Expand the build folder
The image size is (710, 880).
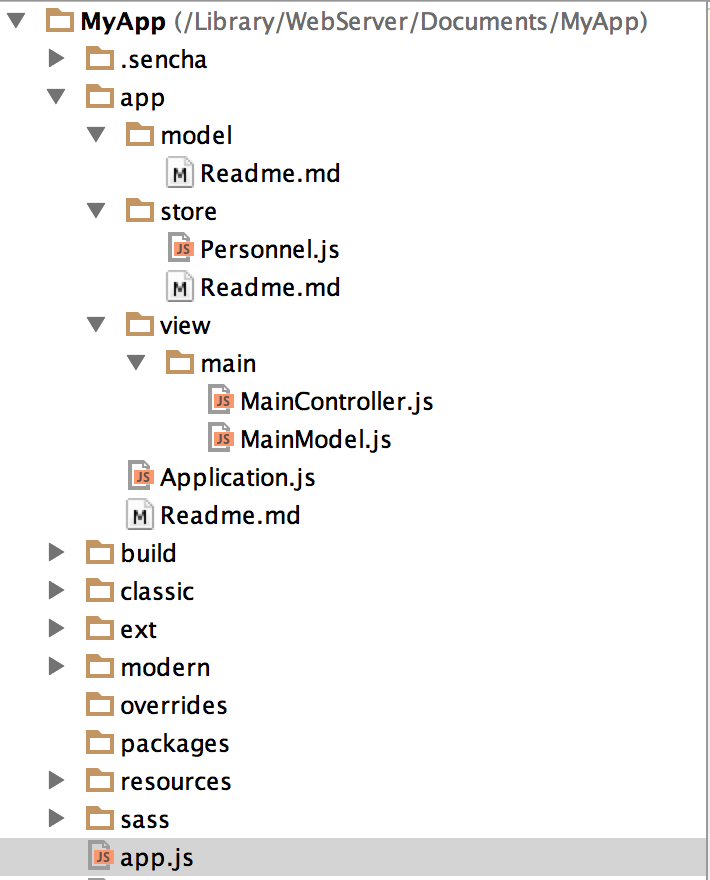tap(56, 553)
